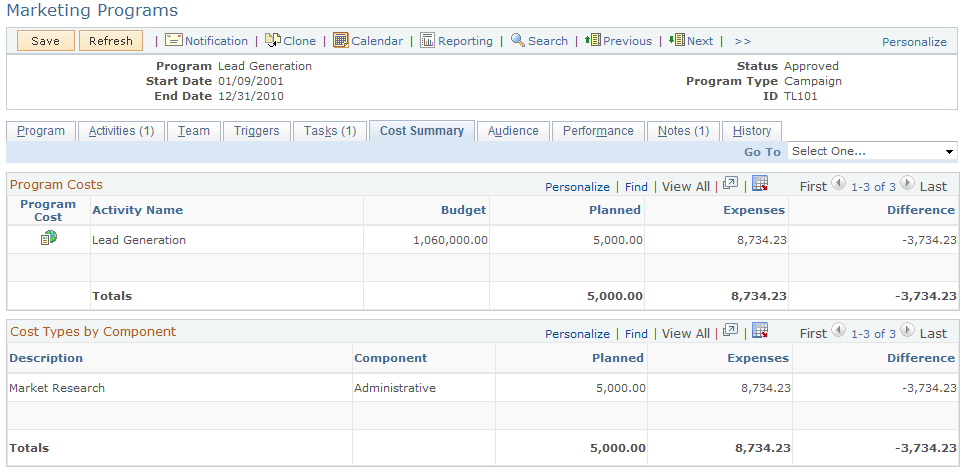
Task: Sort by Activity Name column header
Action: [x=137, y=210]
